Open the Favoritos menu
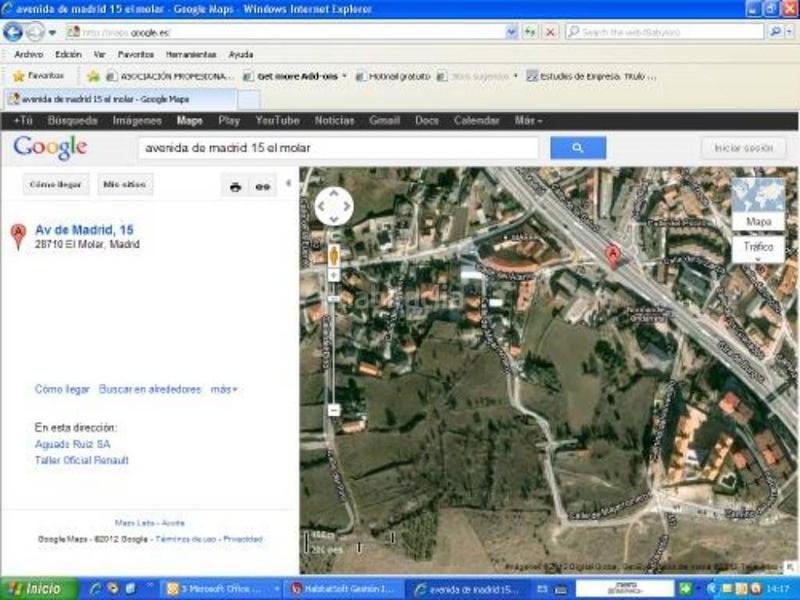The image size is (800, 600). (135, 54)
